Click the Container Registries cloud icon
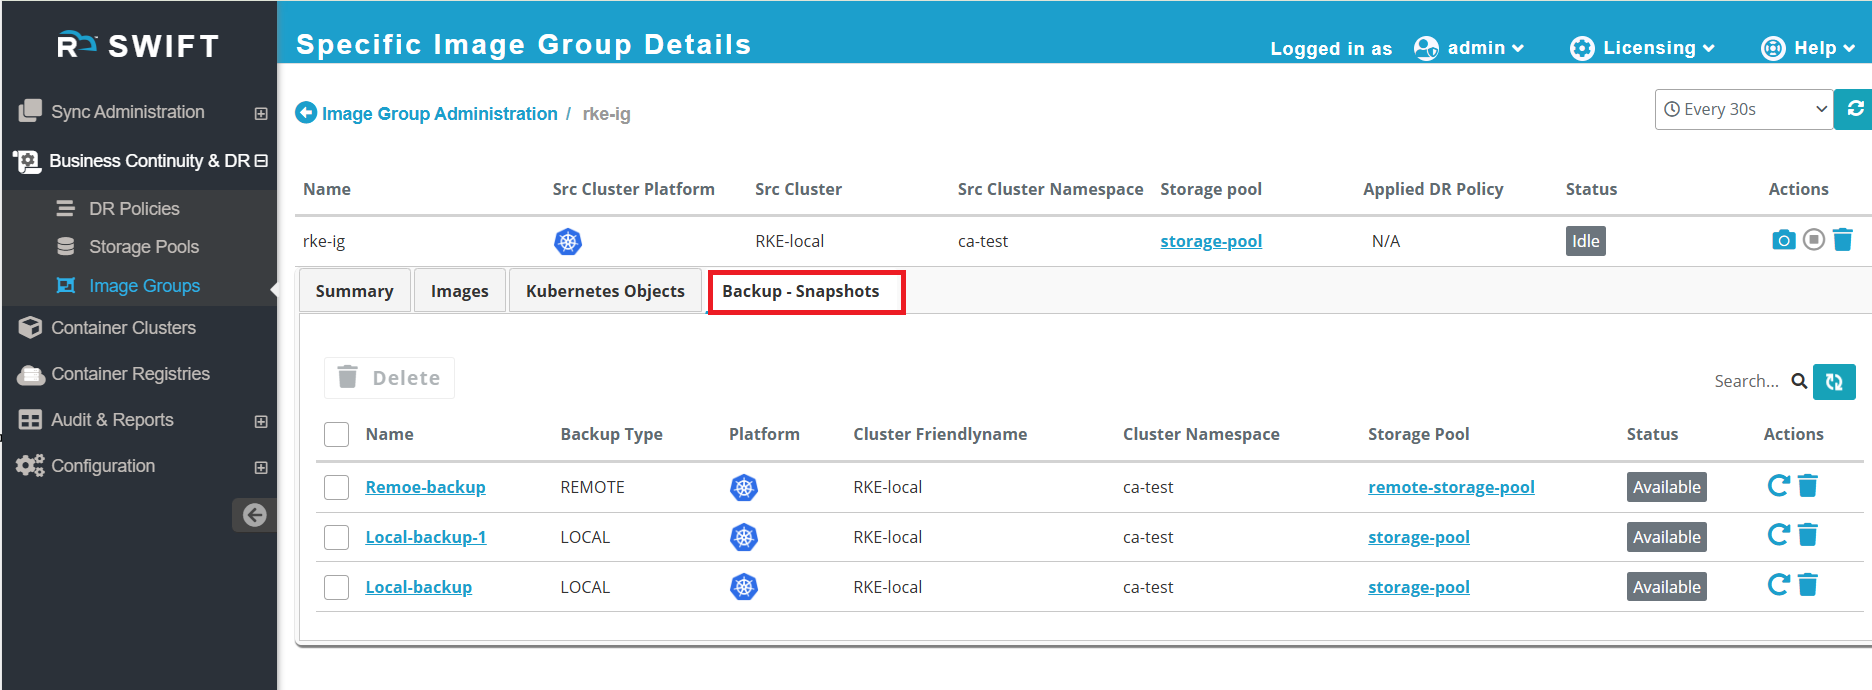The width and height of the screenshot is (1872, 690). click(x=31, y=374)
